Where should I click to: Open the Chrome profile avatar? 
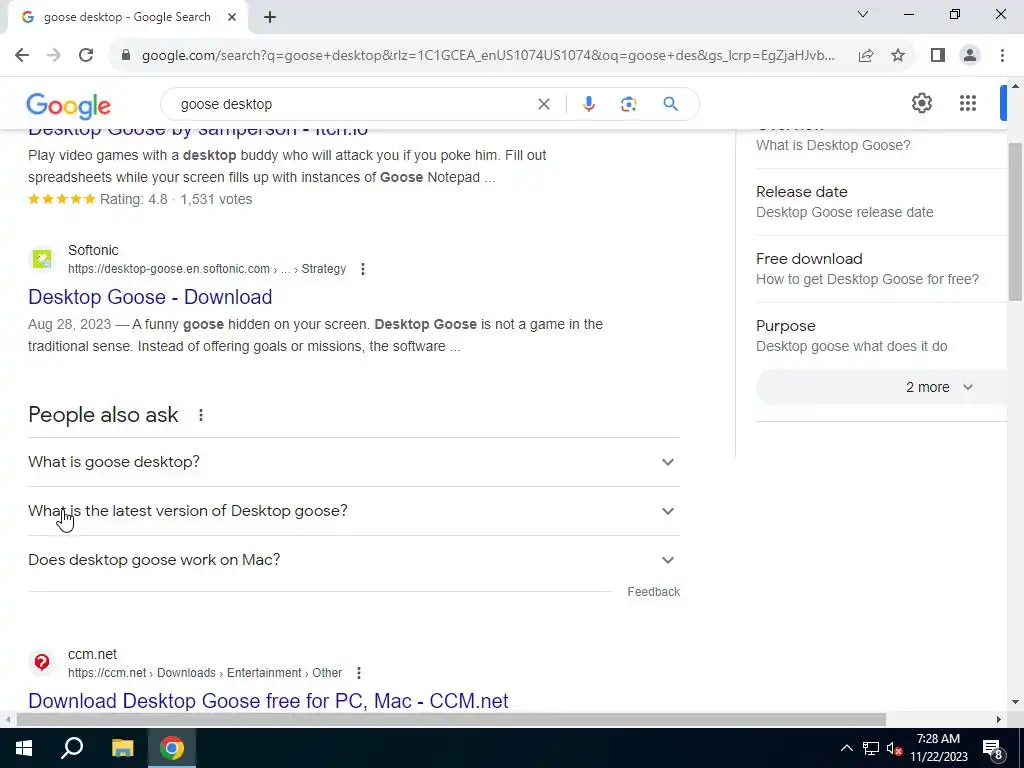click(x=970, y=56)
